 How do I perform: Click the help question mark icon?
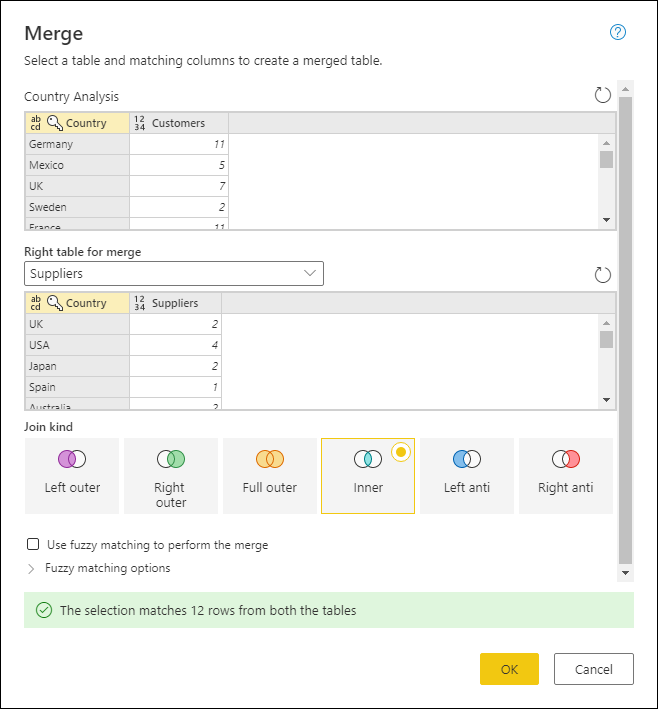click(x=617, y=32)
